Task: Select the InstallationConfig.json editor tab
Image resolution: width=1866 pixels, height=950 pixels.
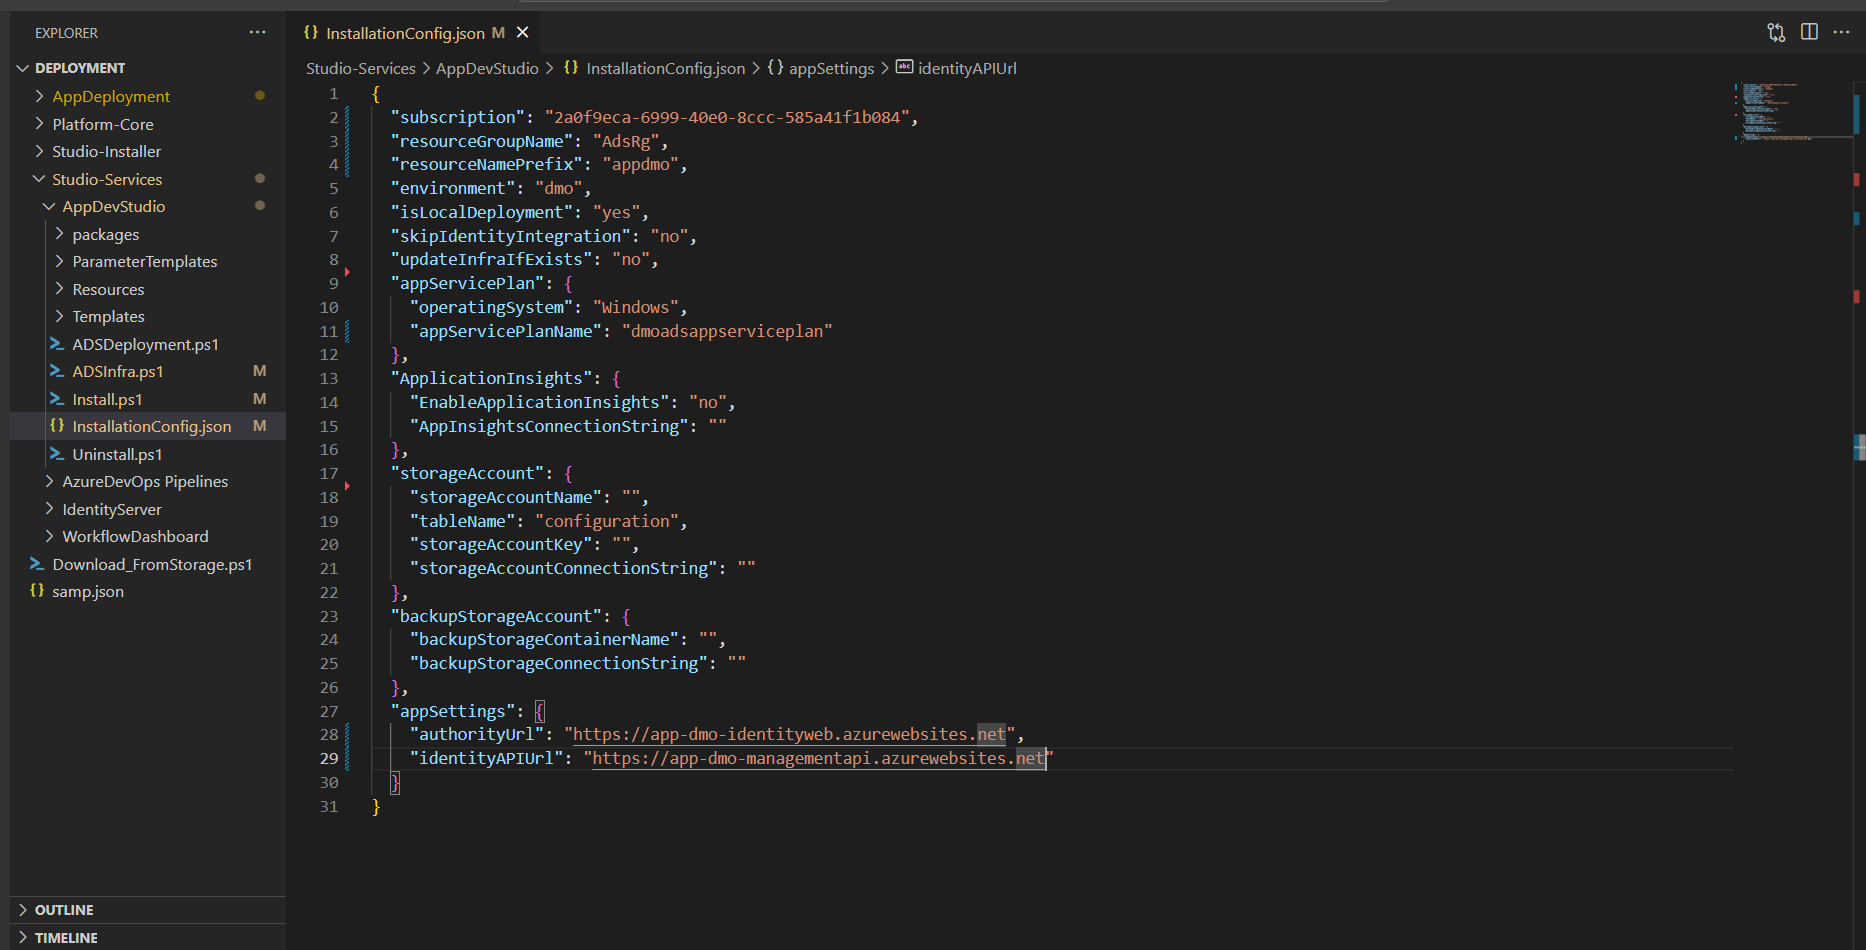Action: click(x=416, y=33)
